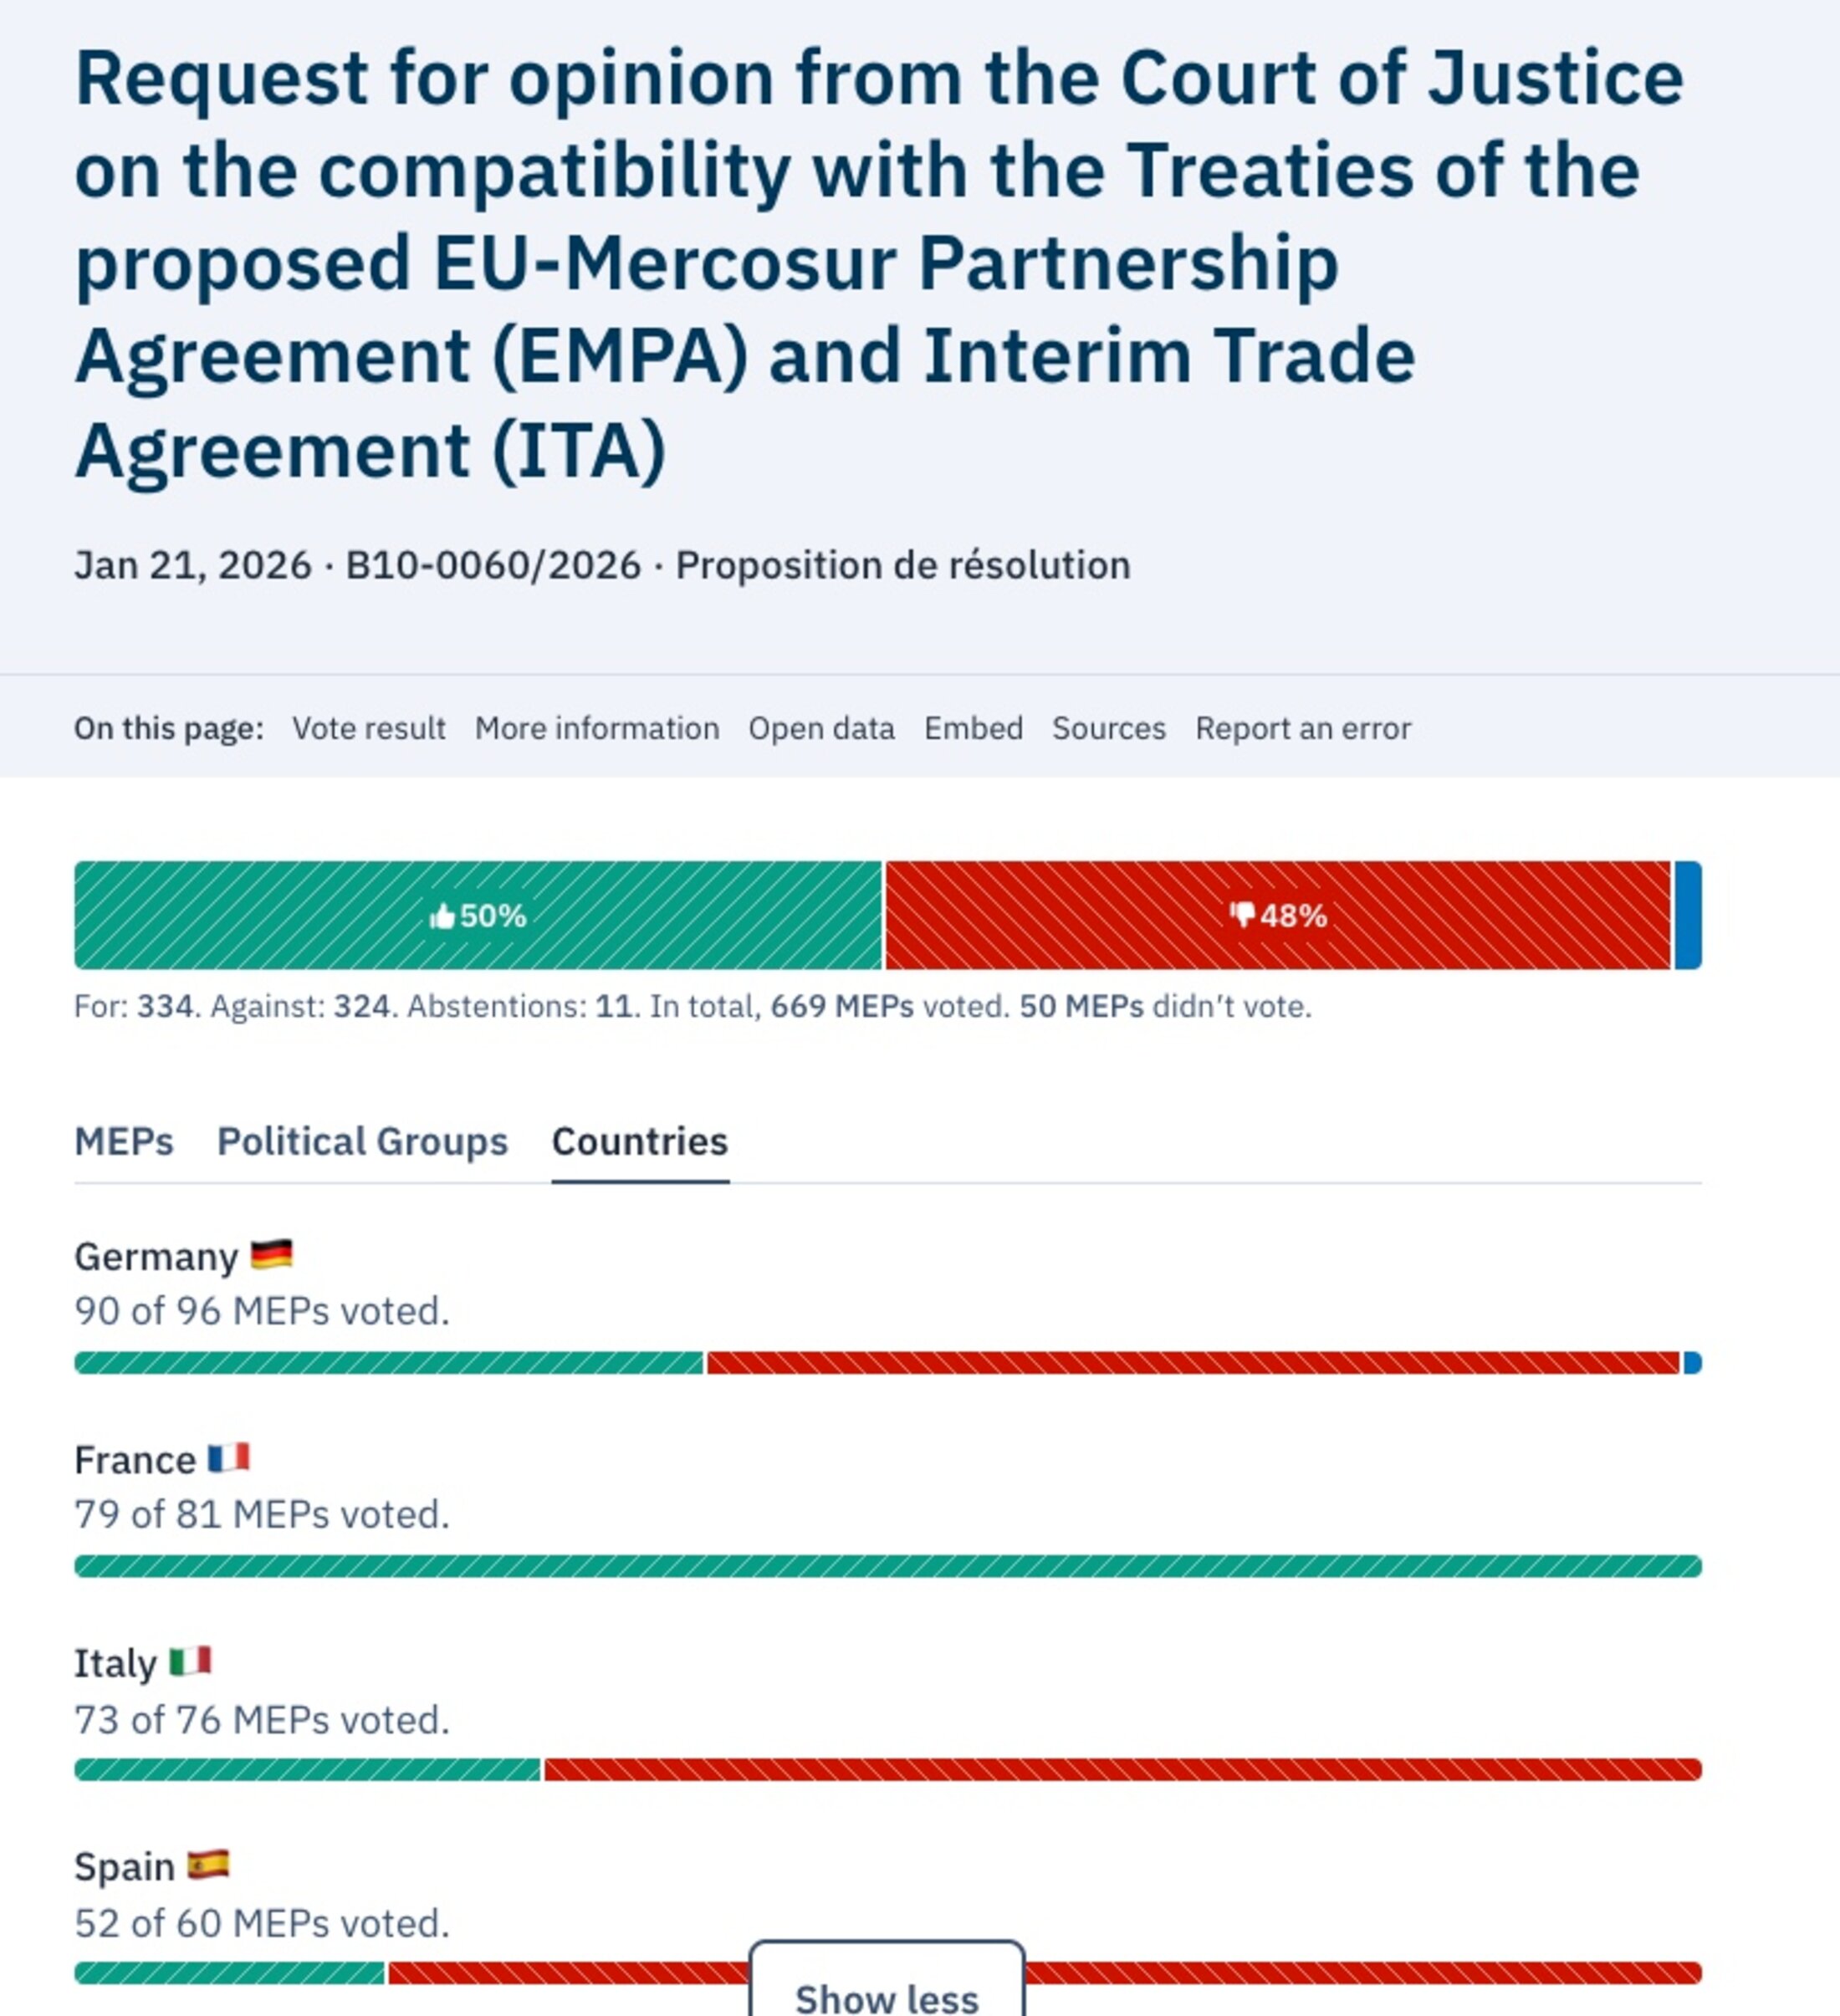The height and width of the screenshot is (2016, 1840).
Task: Click the blue abstentions segment of the overall bar
Action: tap(1688, 915)
